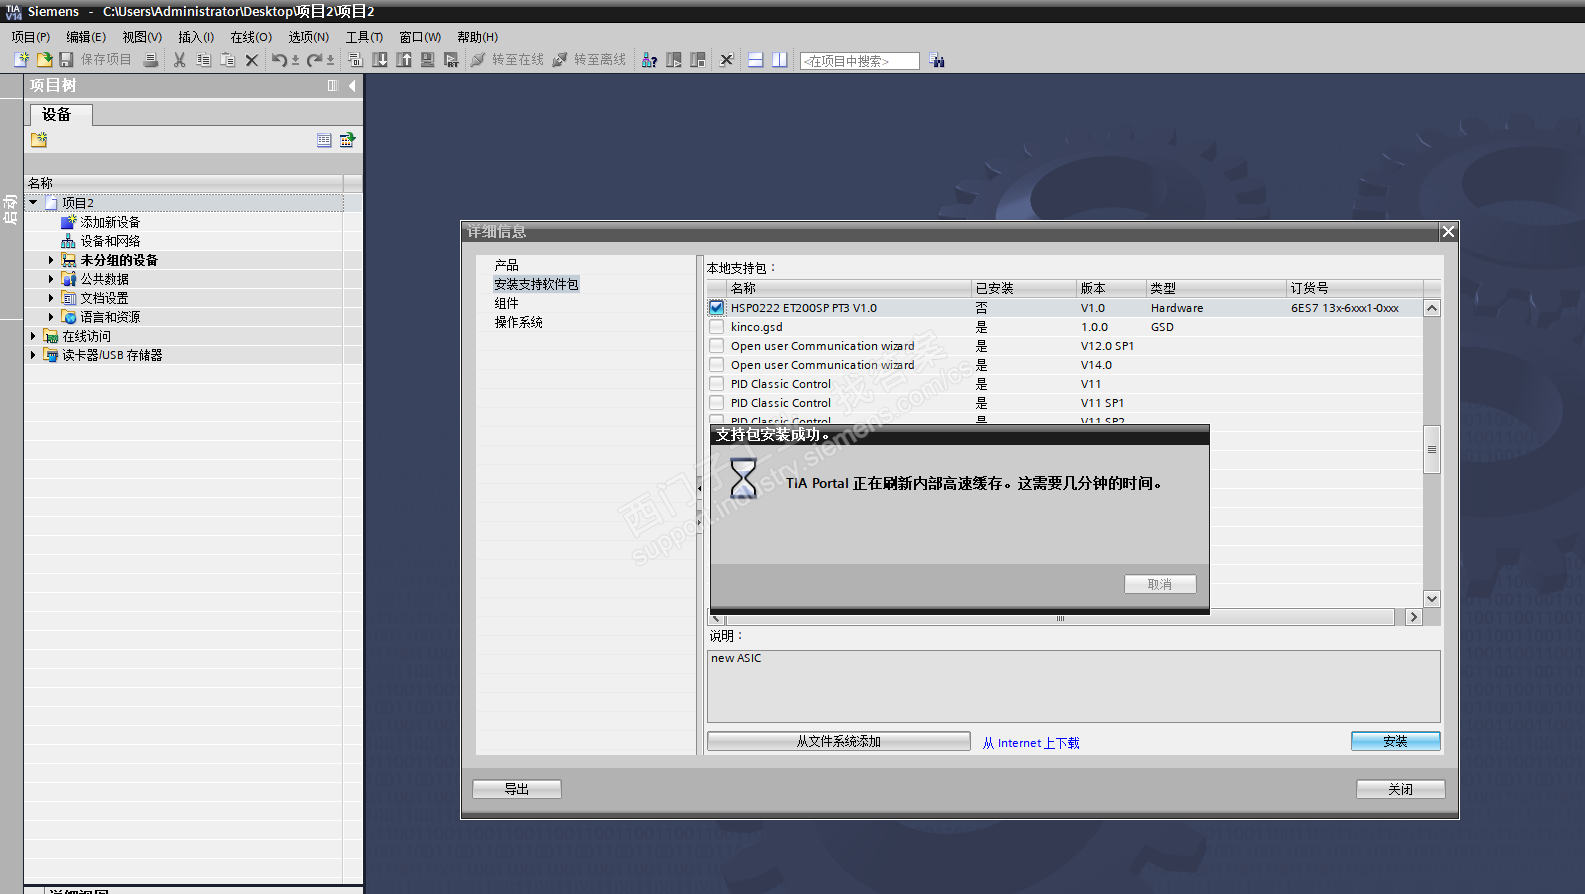The height and width of the screenshot is (894, 1585).
Task: Click the Paste toolbar icon
Action: point(228,60)
